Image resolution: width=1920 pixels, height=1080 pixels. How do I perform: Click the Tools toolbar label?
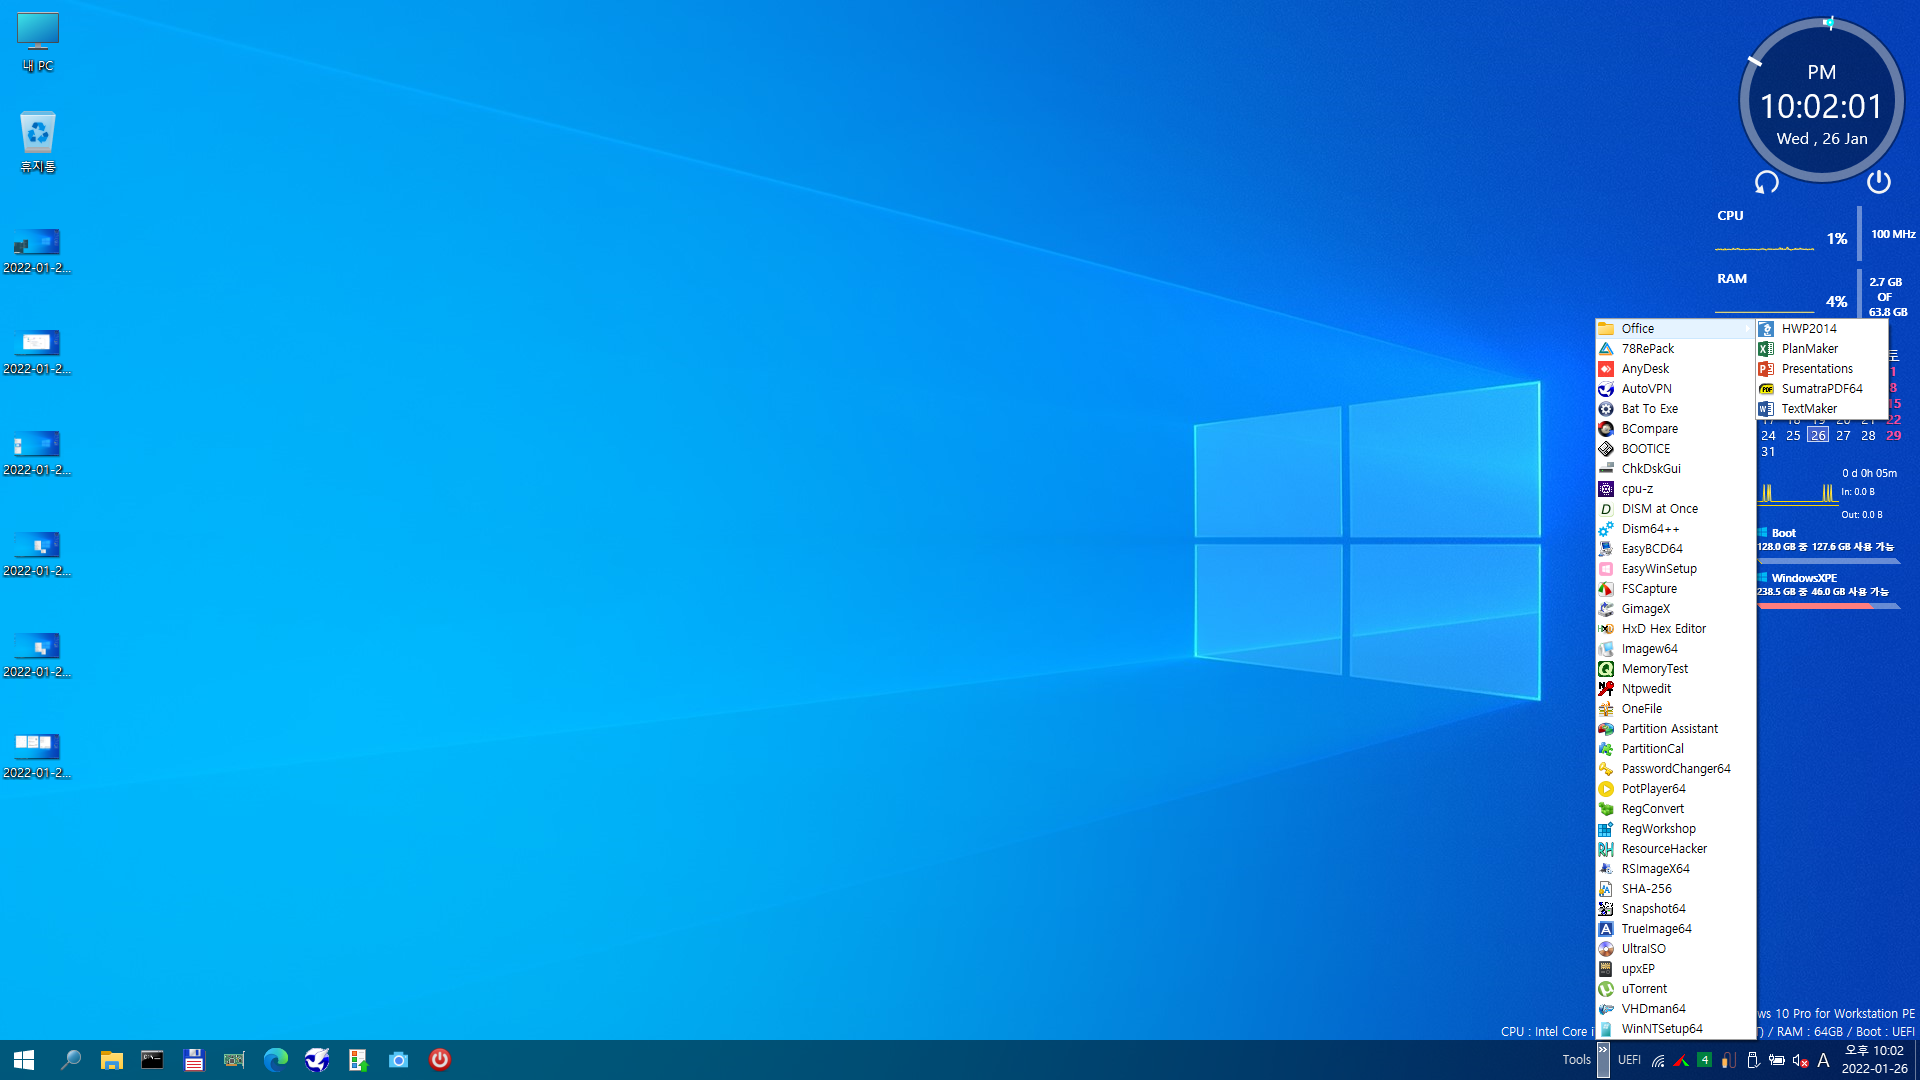tap(1576, 1060)
